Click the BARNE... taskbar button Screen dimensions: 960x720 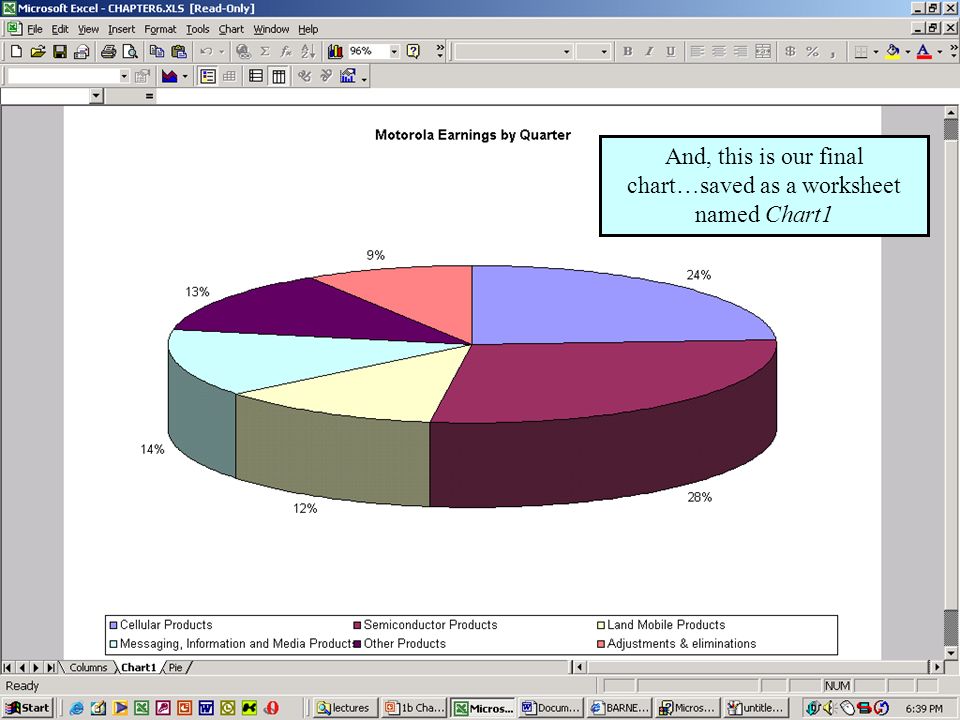click(x=619, y=708)
